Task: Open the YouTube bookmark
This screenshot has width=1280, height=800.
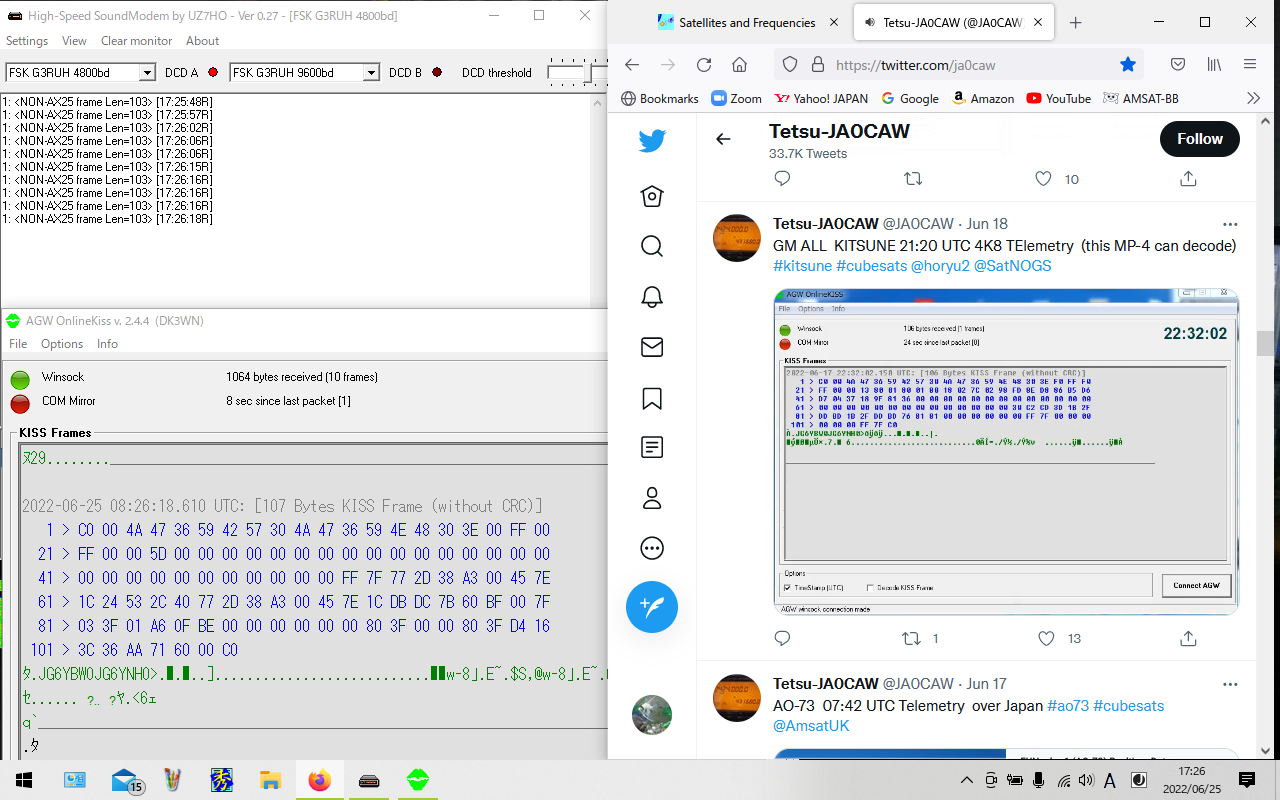Action: tap(1058, 98)
